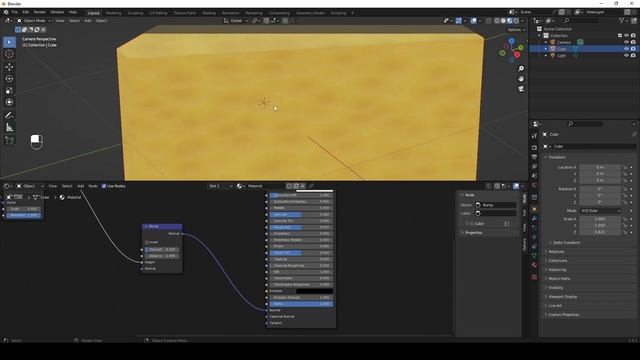The image size is (640, 360).
Task: Click the Bump node header
Action: (x=162, y=226)
